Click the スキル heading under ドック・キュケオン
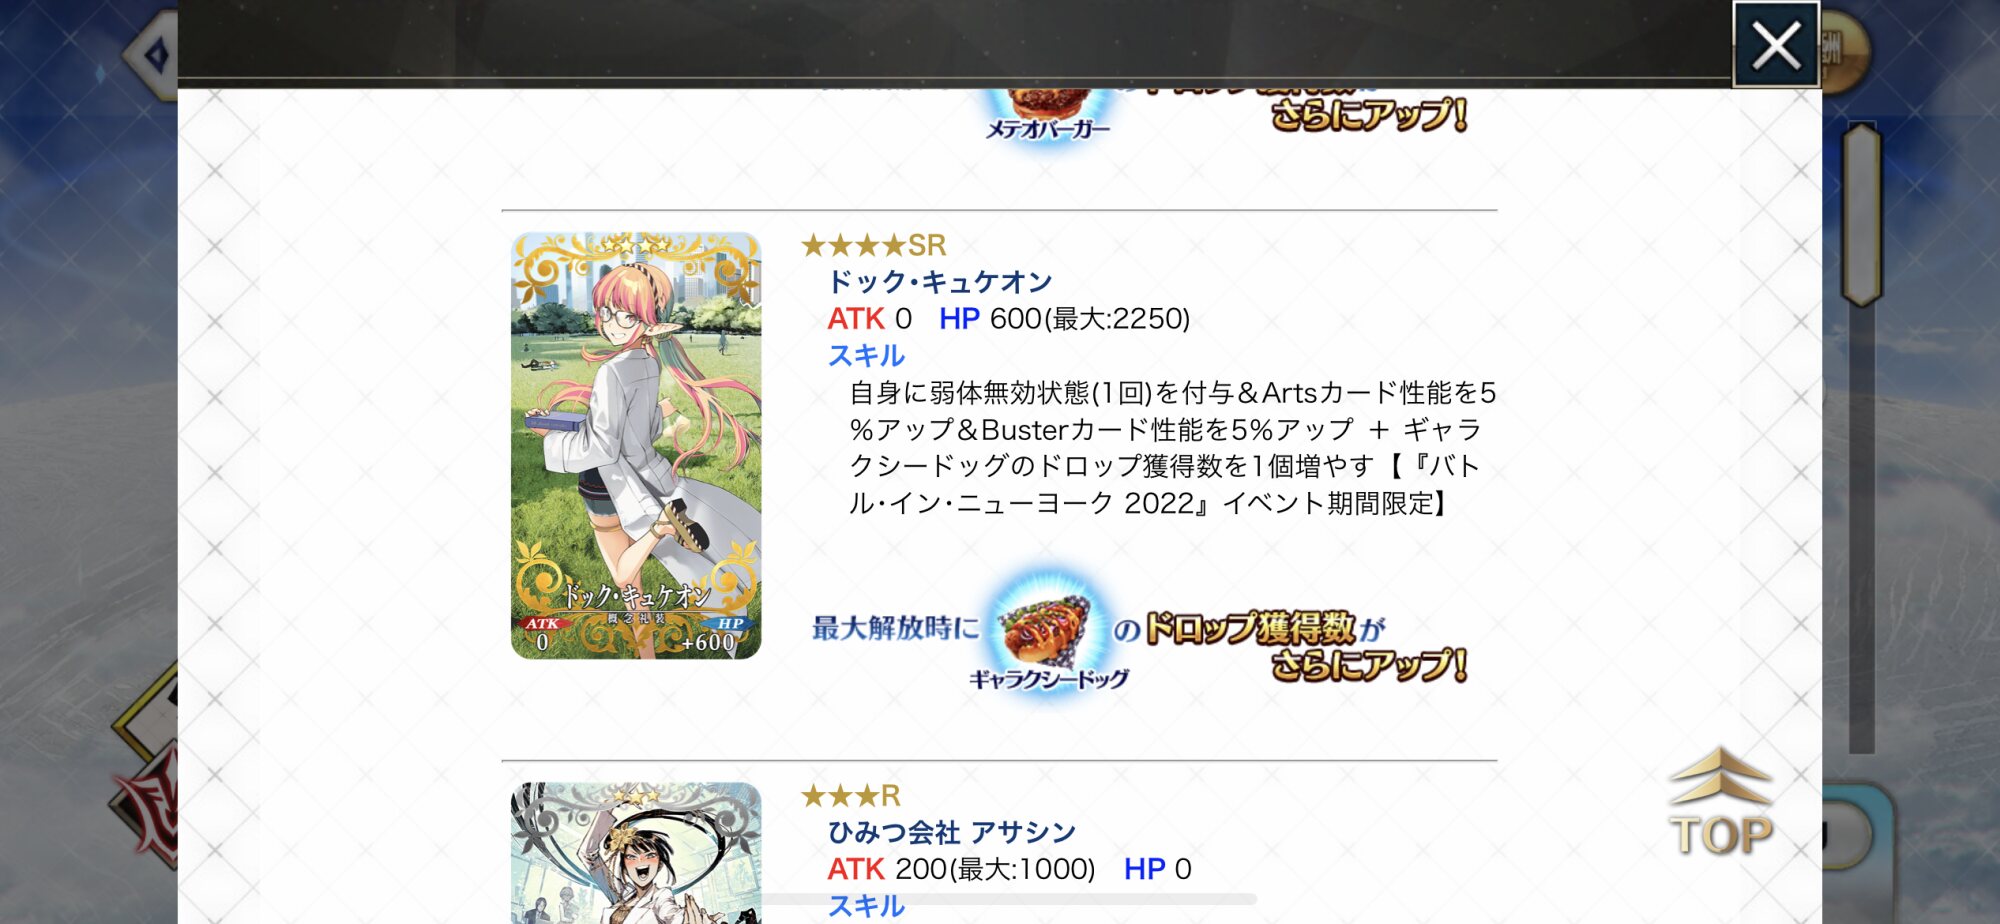The width and height of the screenshot is (2000, 924). pos(866,355)
